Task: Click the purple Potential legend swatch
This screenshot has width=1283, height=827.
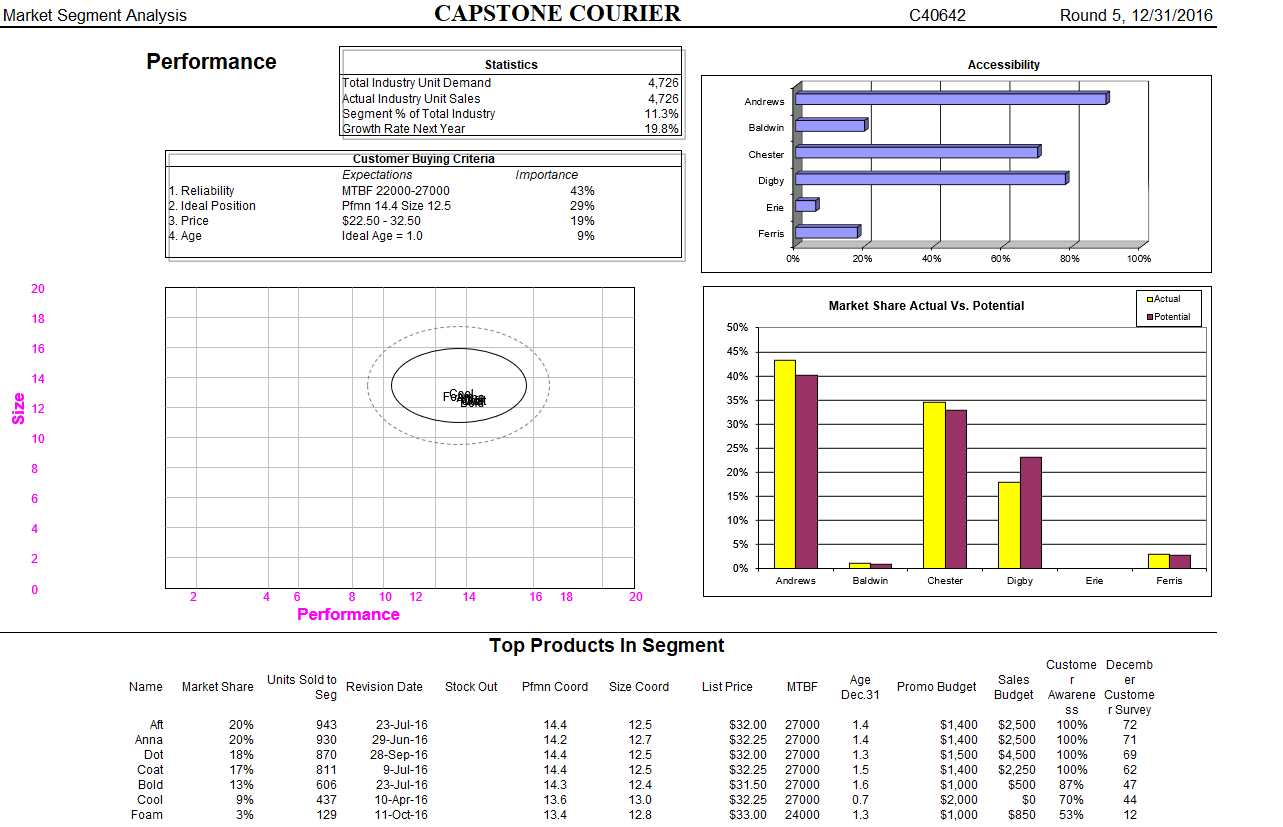Action: 1148,317
